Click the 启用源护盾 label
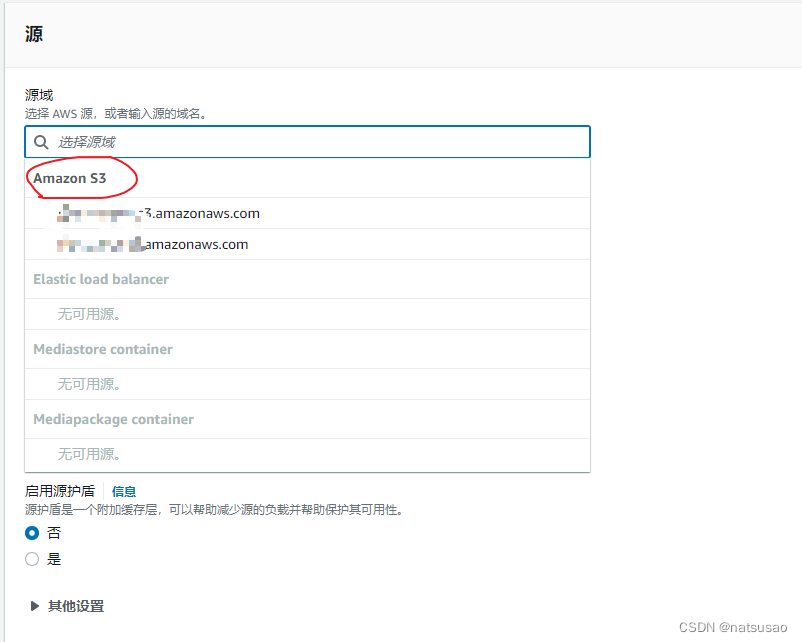Viewport: 802px width, 642px height. 60,491
